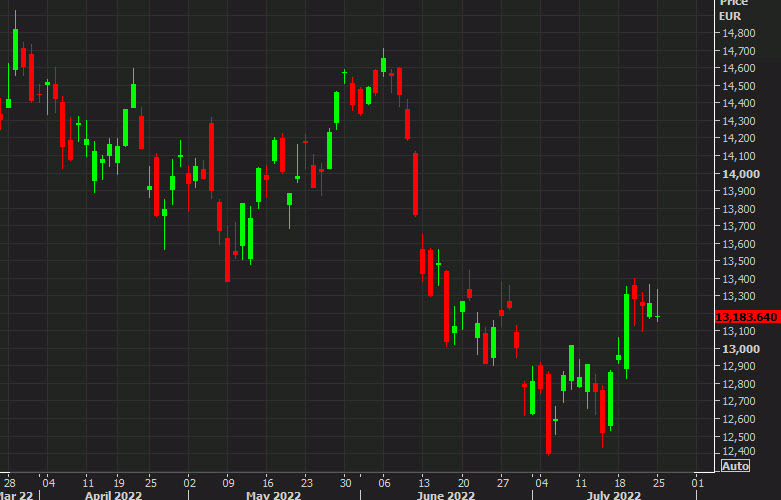The image size is (781, 500).
Task: Click the 19 date tick label
Action: coord(119,483)
